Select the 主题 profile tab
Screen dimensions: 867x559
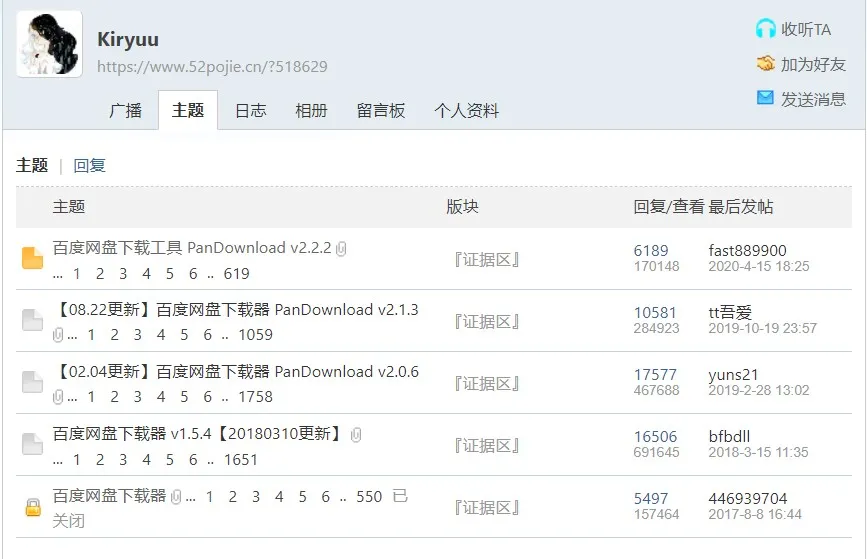click(x=188, y=111)
